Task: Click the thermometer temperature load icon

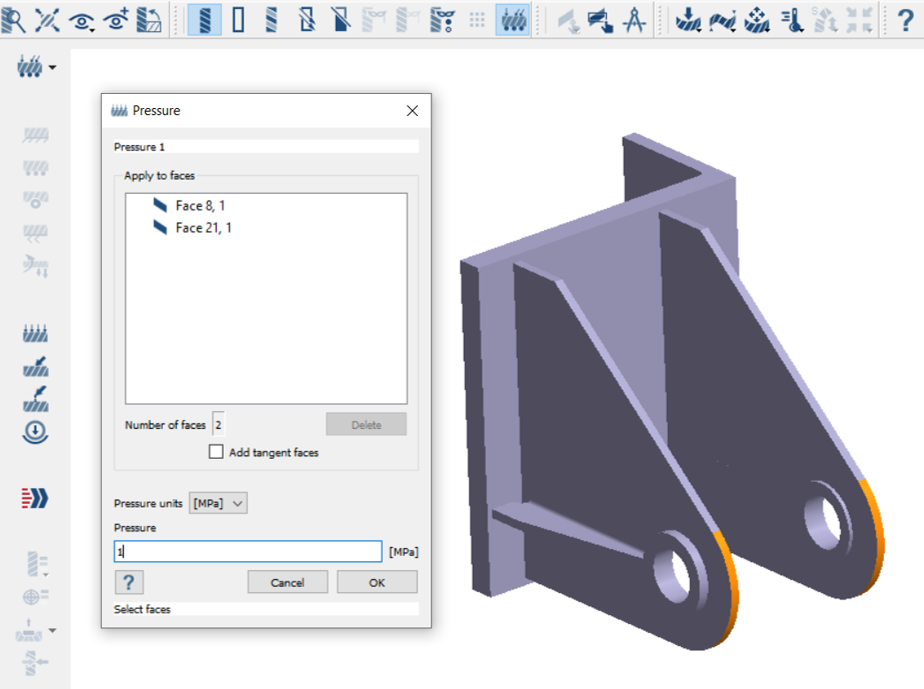Action: pos(791,19)
